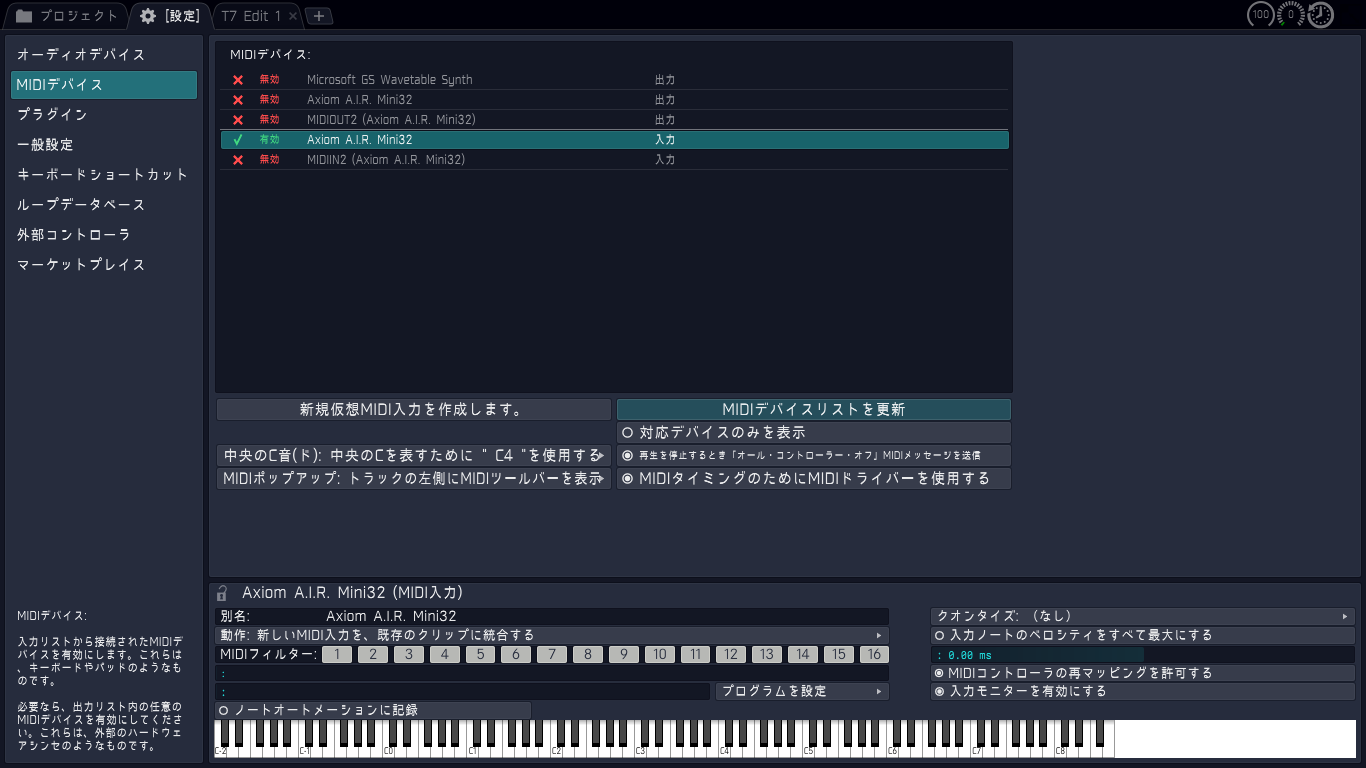The height and width of the screenshot is (768, 1366).
Task: Open プラグイン settings page
Action: 104,115
